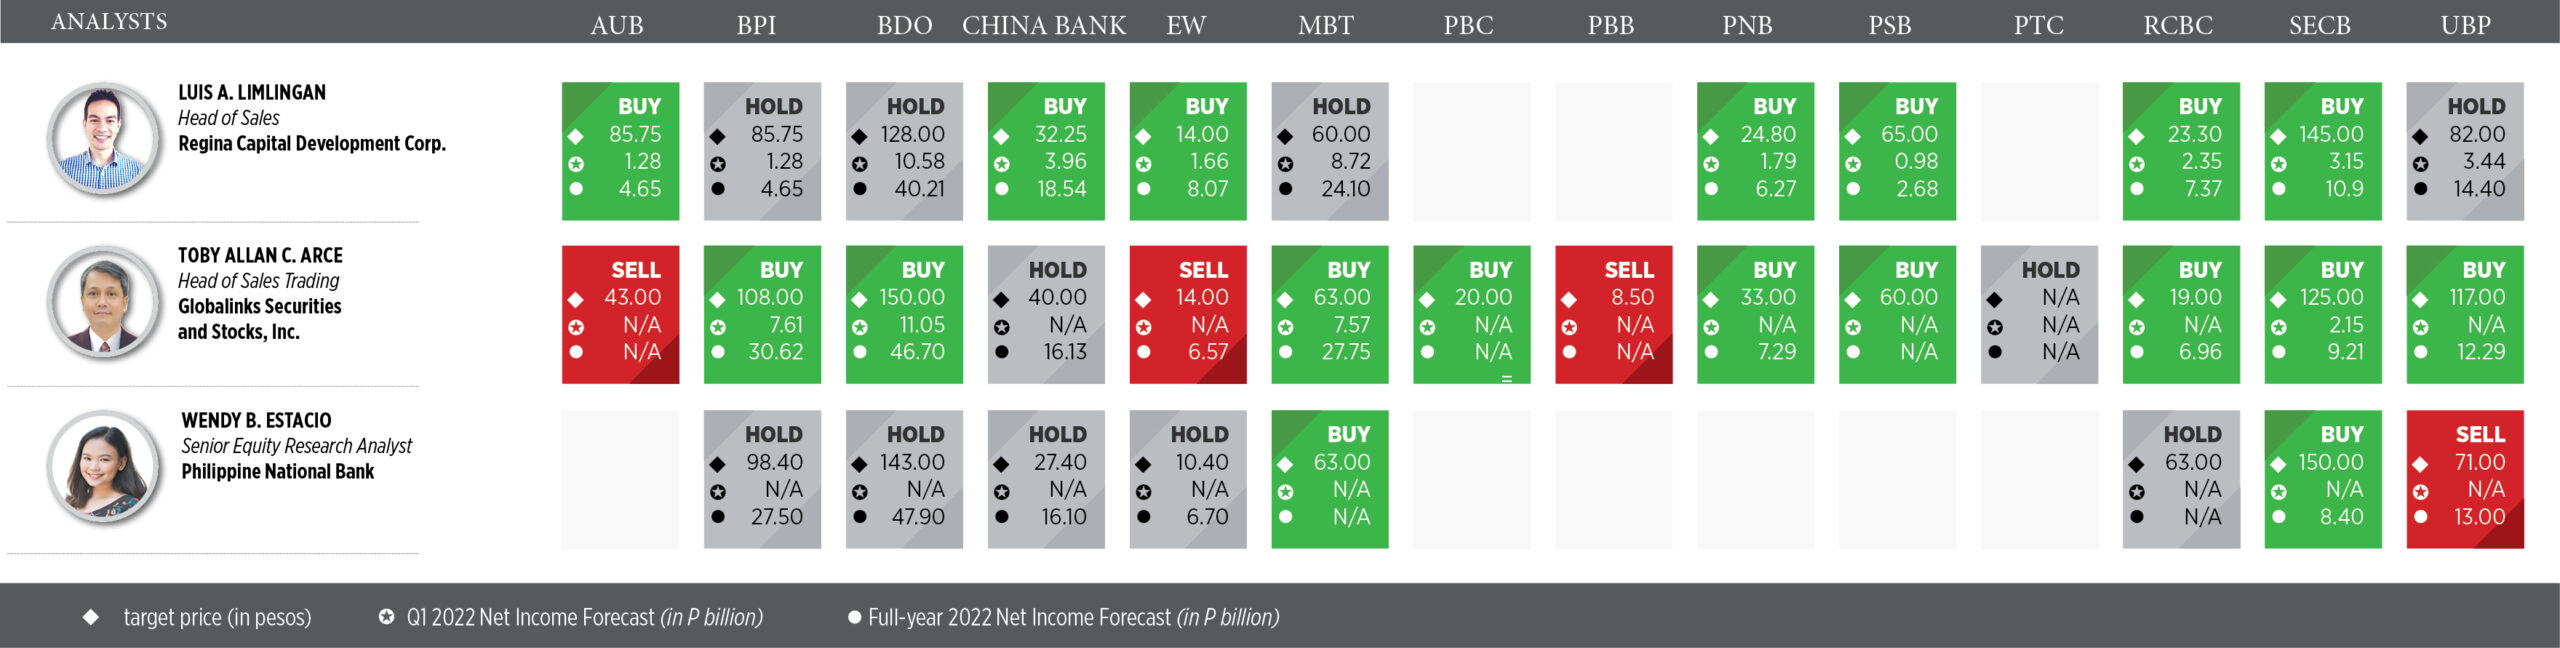Click Toby Allan C. Arce's portrait photo
The image size is (2560, 648).
click(104, 302)
